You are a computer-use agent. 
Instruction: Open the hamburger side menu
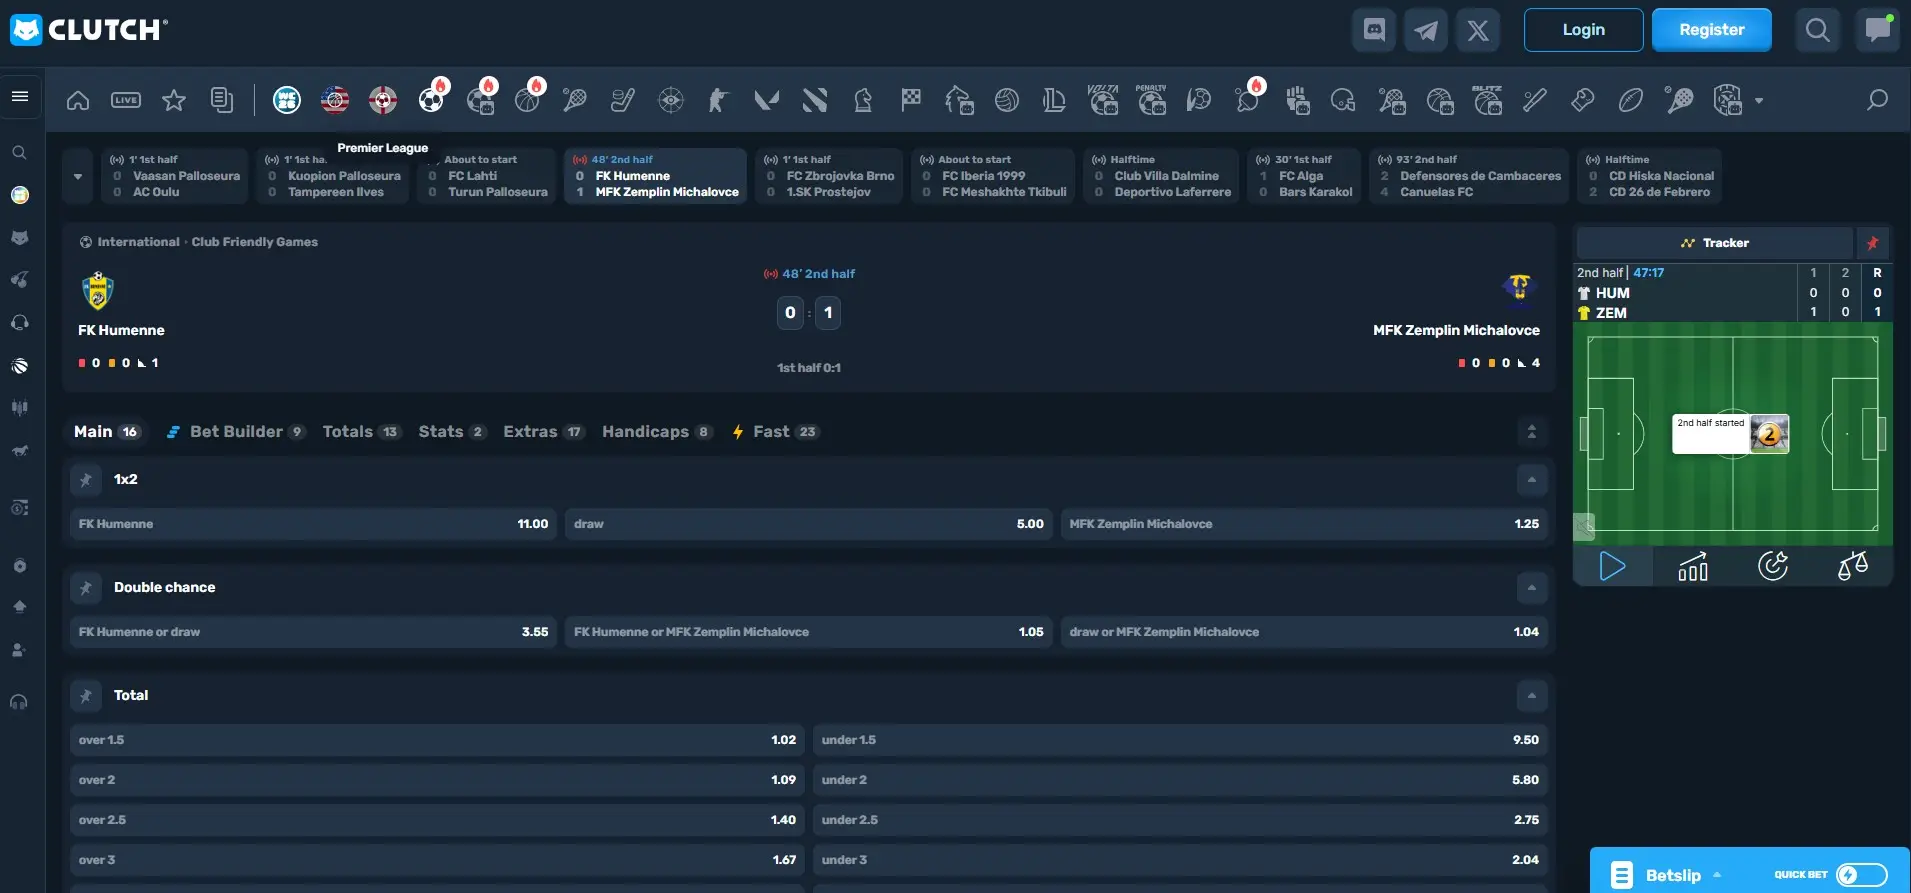20,96
